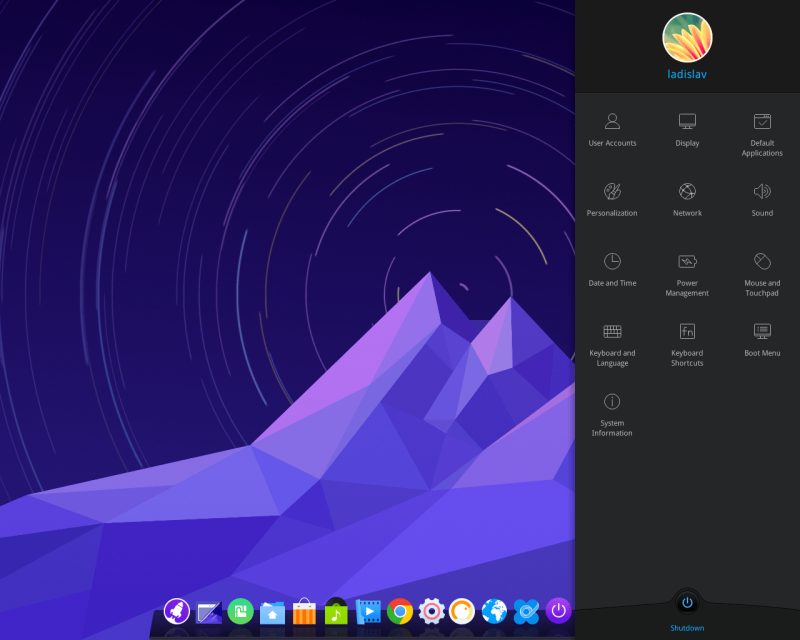Launch the rocket Launcher icon on the dock
The image size is (800, 640).
coord(175,612)
